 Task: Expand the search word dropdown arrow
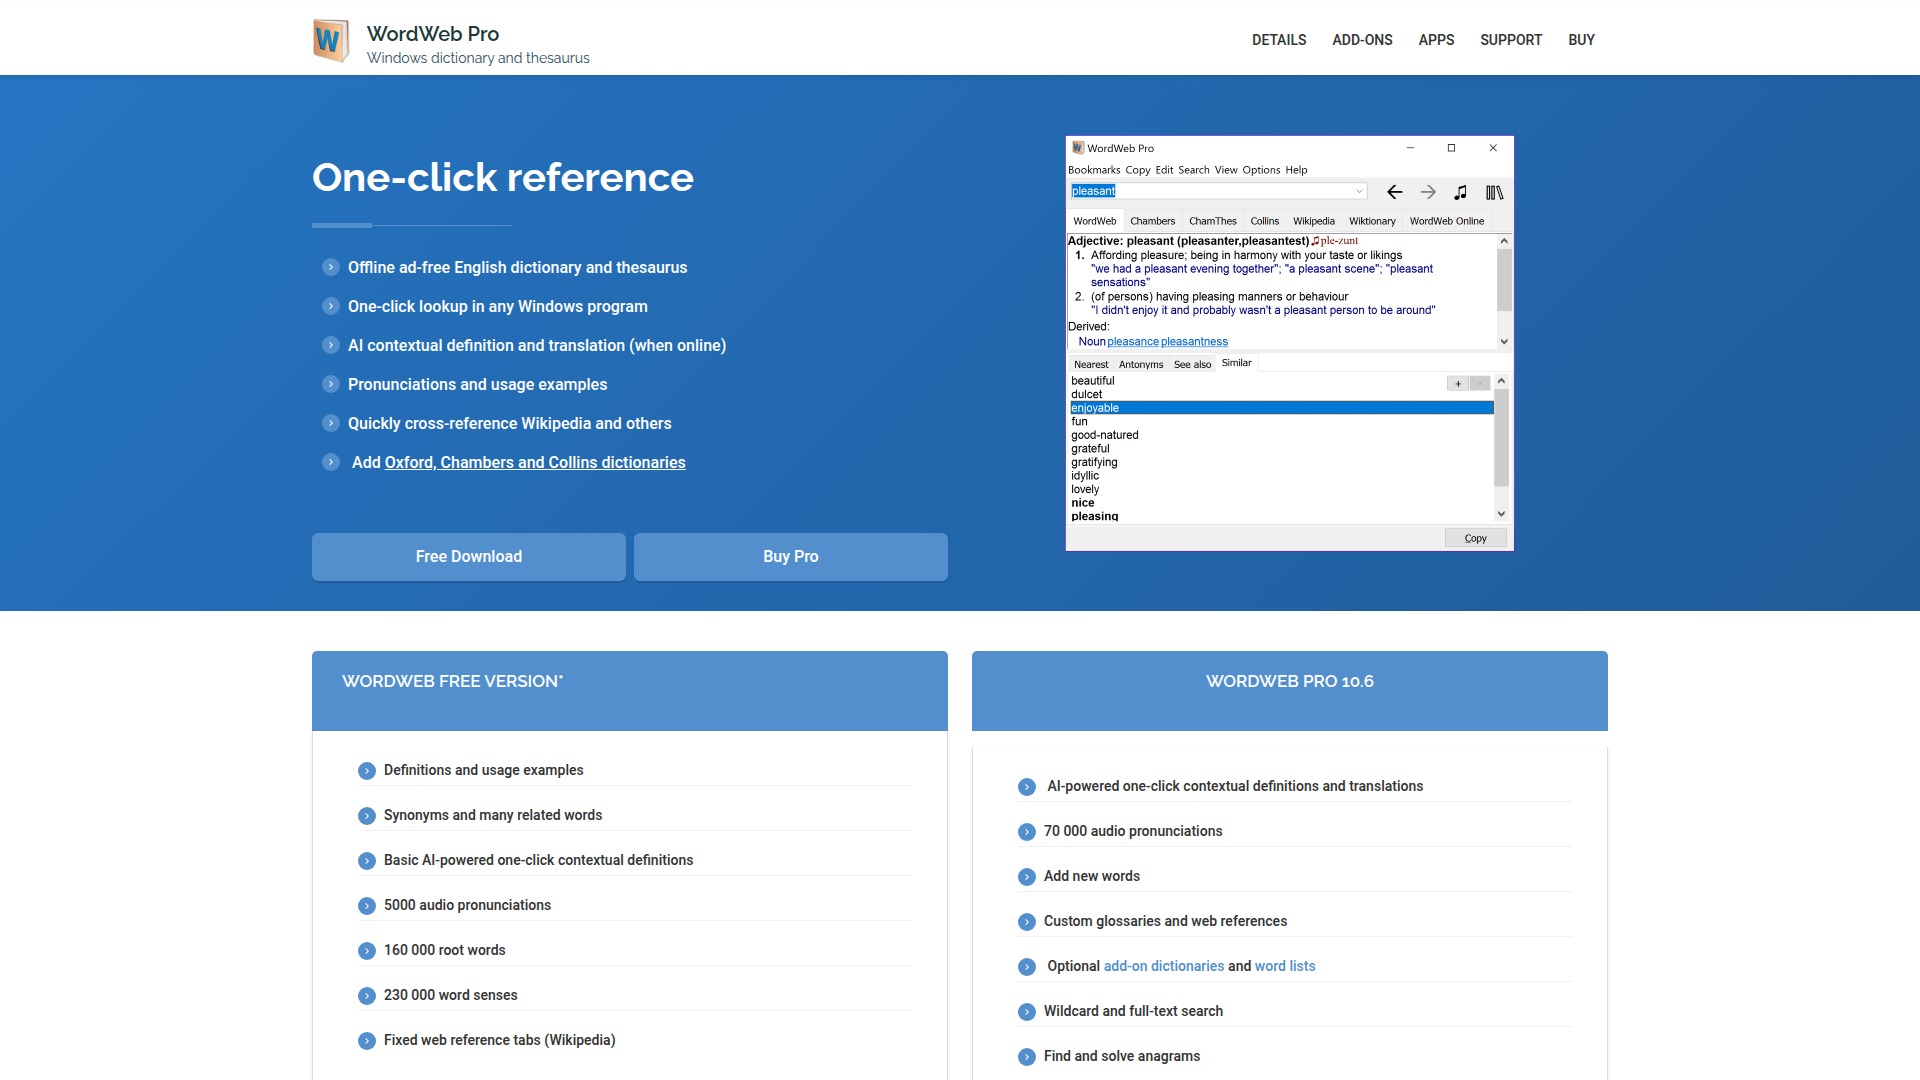click(1359, 191)
